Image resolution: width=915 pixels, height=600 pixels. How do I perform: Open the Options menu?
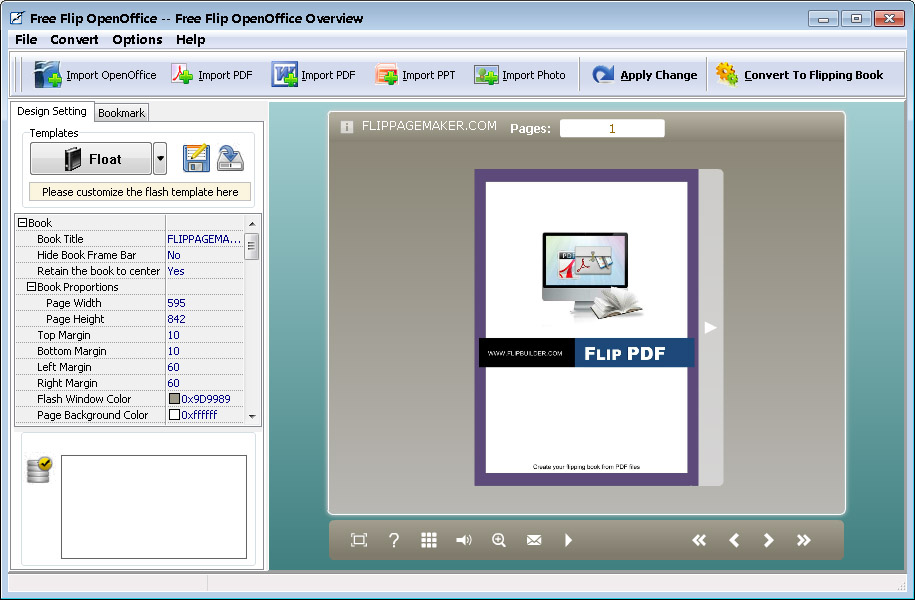coord(137,40)
